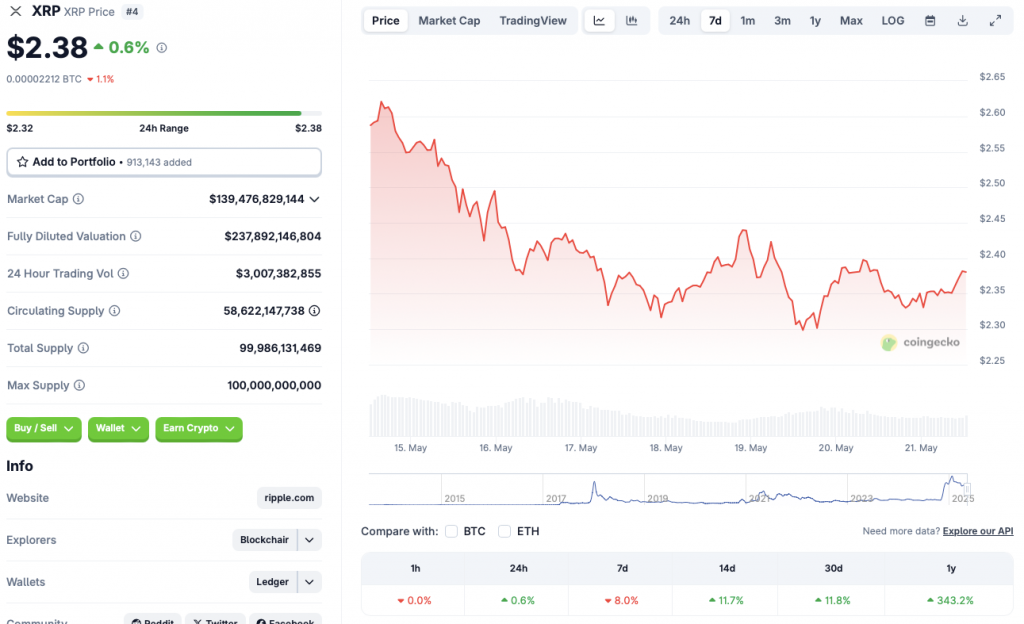This screenshot has width=1024, height=624.
Task: Open the calendar date range picker icon
Action: (x=930, y=20)
